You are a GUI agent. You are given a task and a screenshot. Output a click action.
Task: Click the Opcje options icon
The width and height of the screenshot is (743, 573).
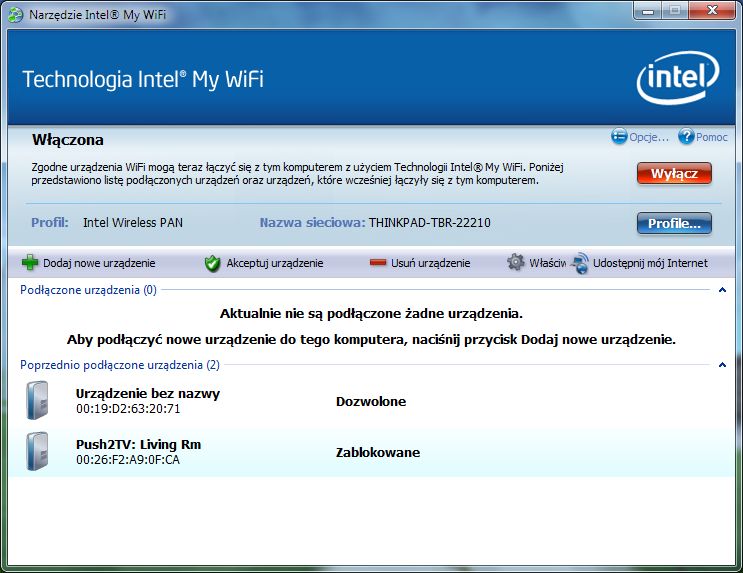click(619, 136)
